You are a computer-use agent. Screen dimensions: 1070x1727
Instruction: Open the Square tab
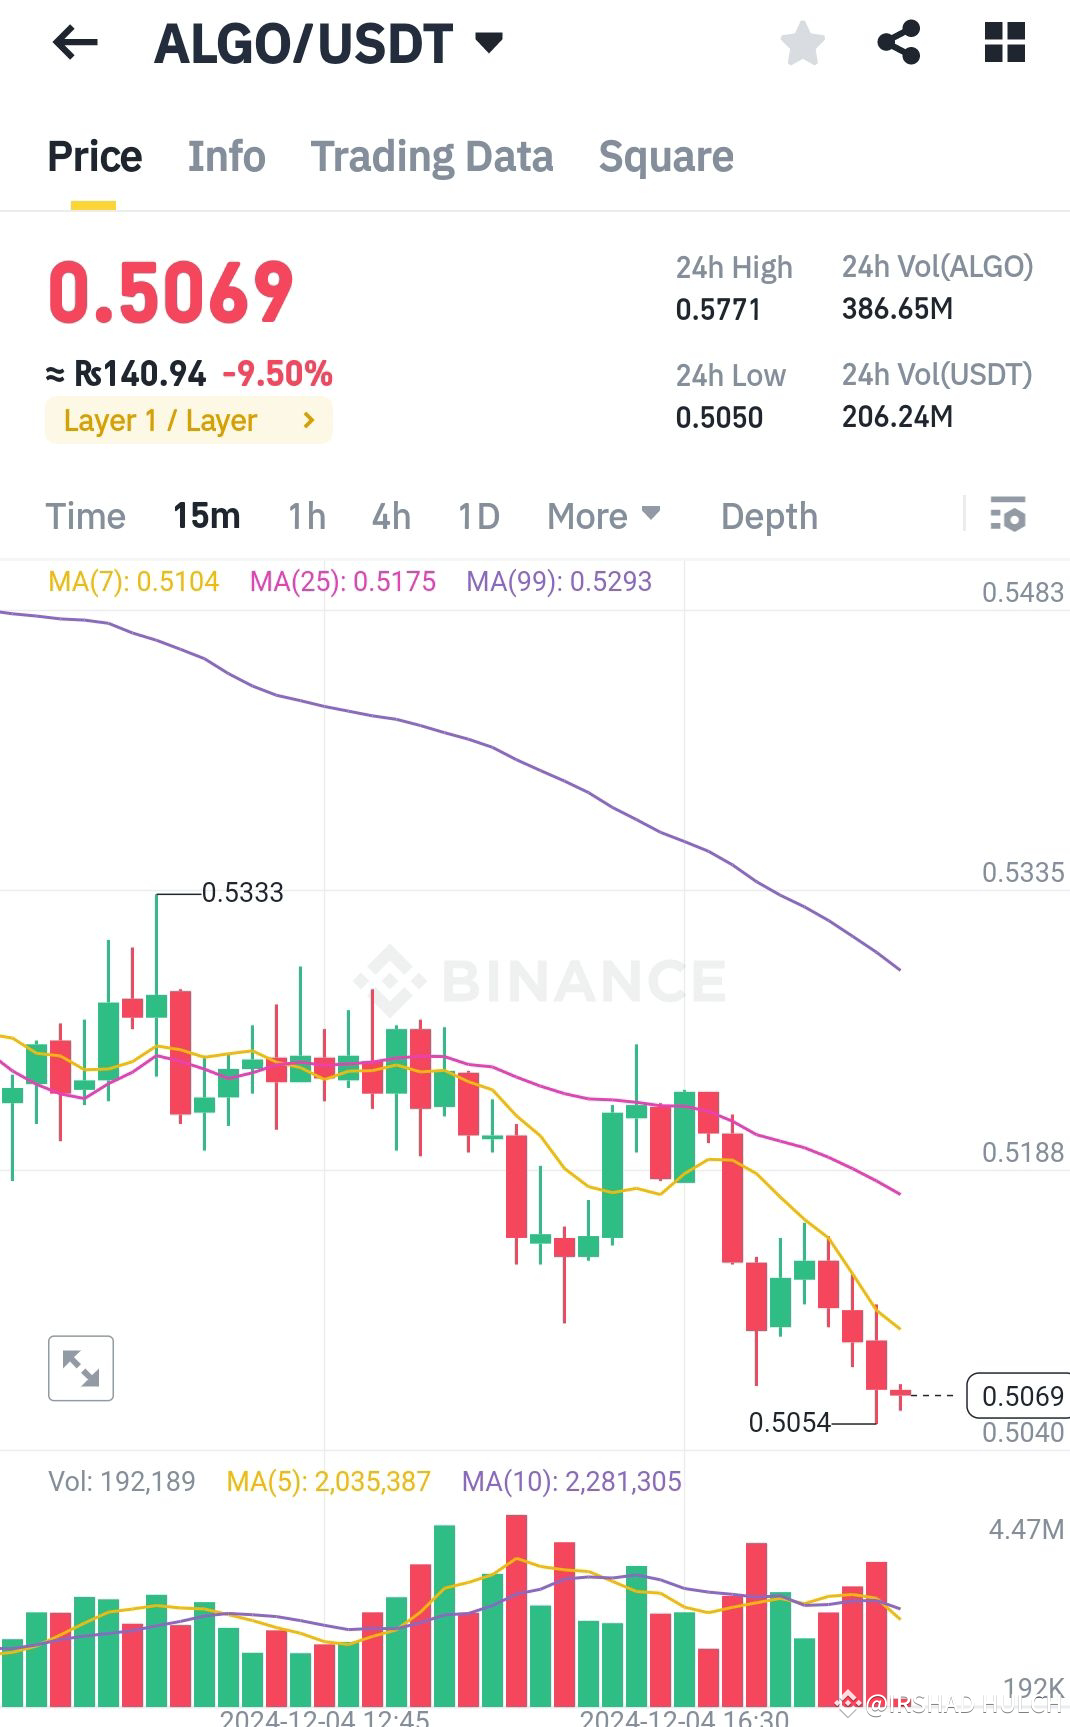pyautogui.click(x=665, y=156)
